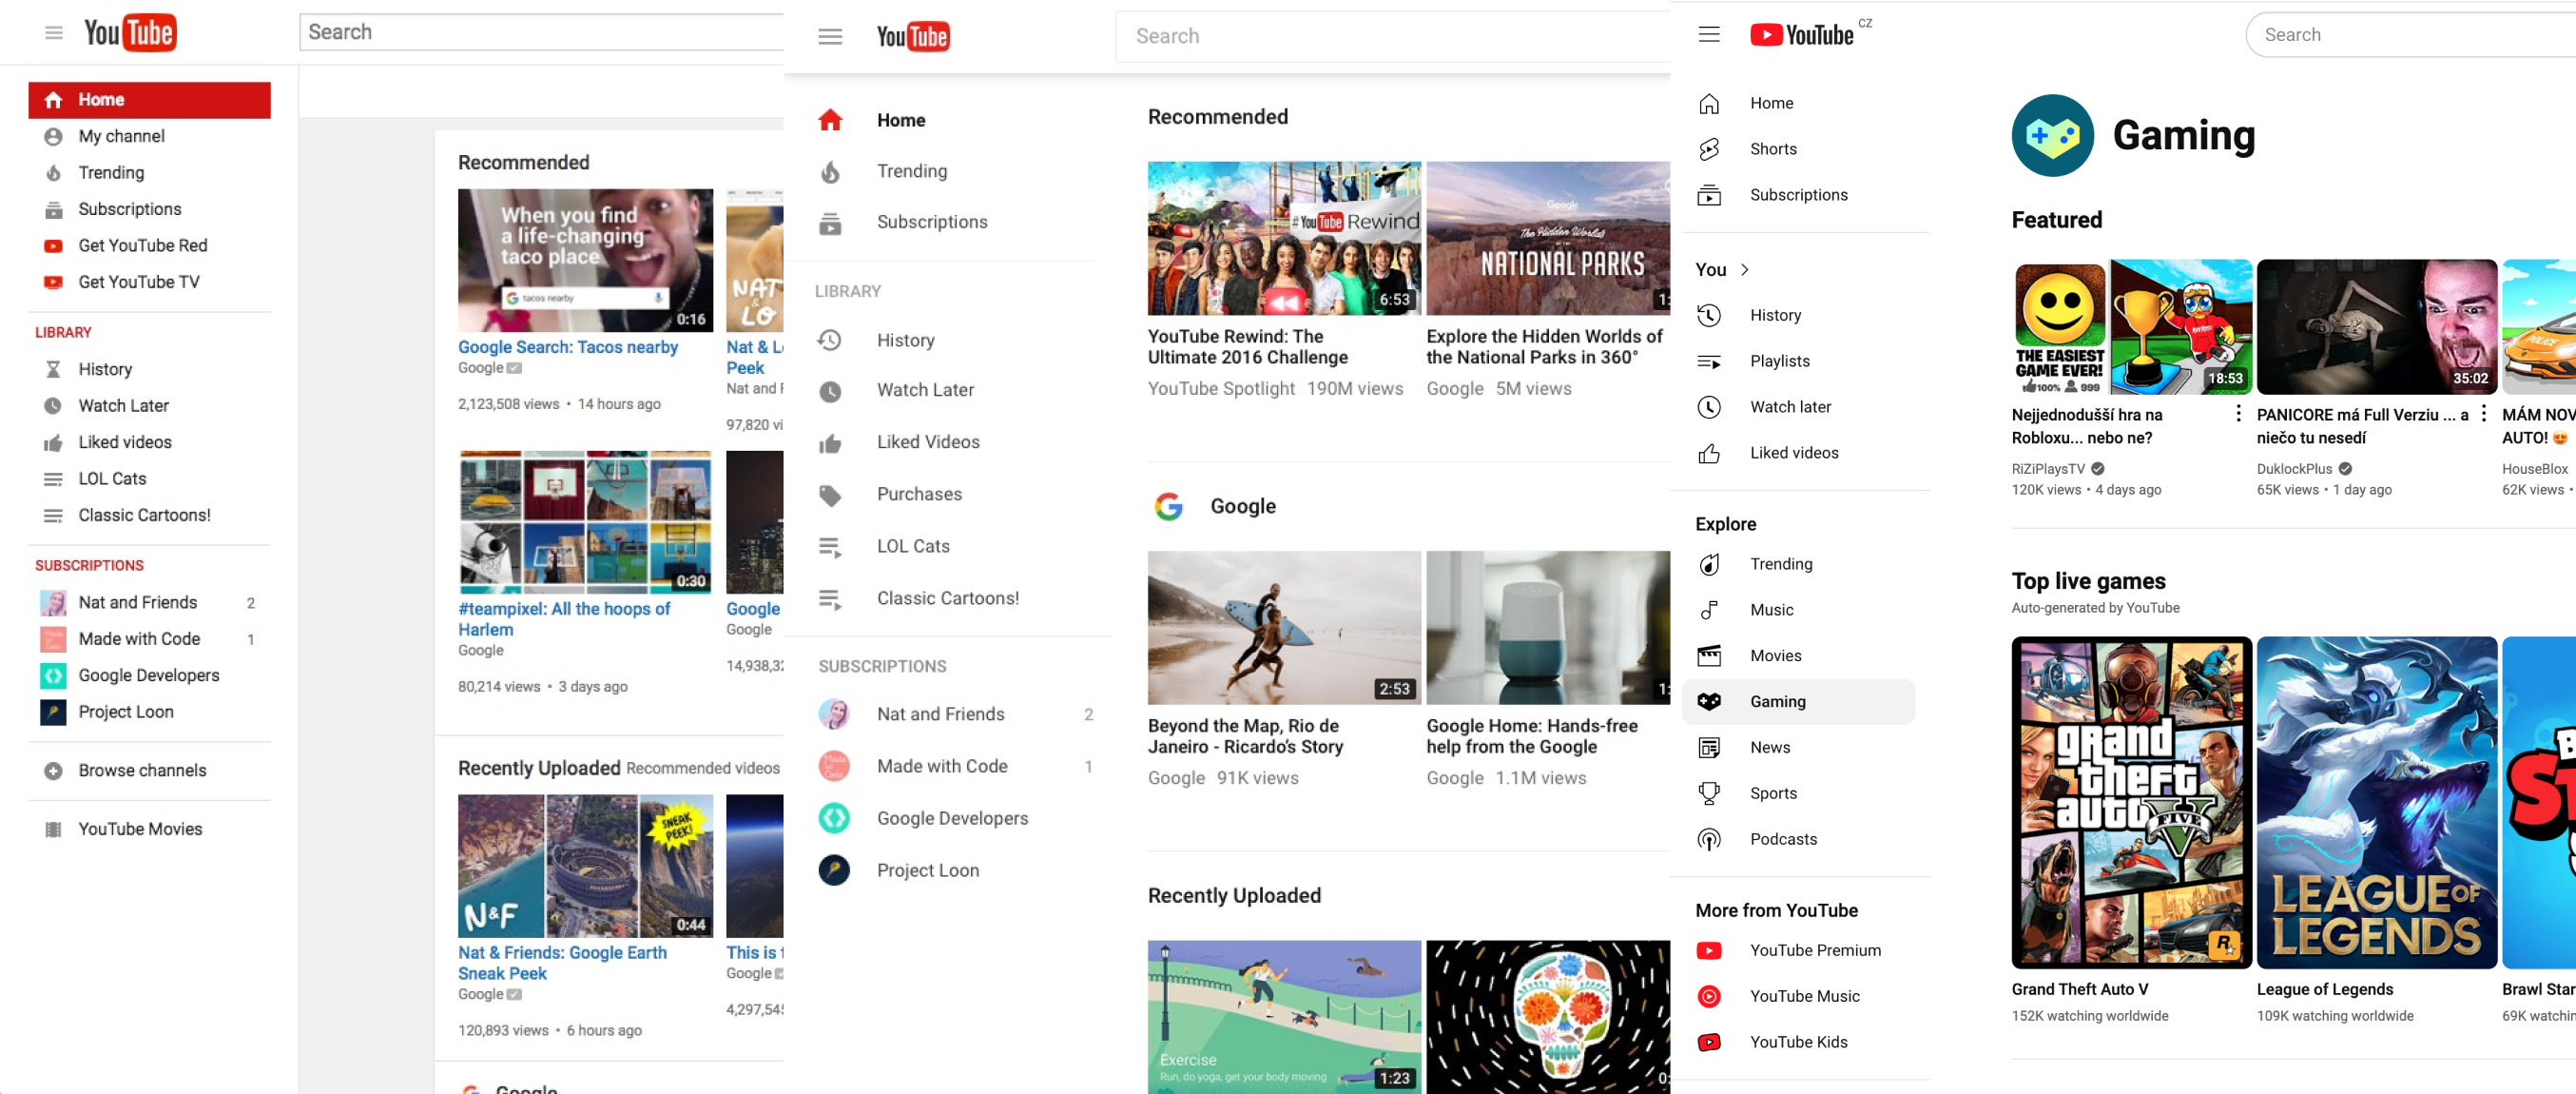This screenshot has height=1094, width=2576.
Task: Open teampixel hoops of Harlem thumbnail
Action: click(585, 522)
